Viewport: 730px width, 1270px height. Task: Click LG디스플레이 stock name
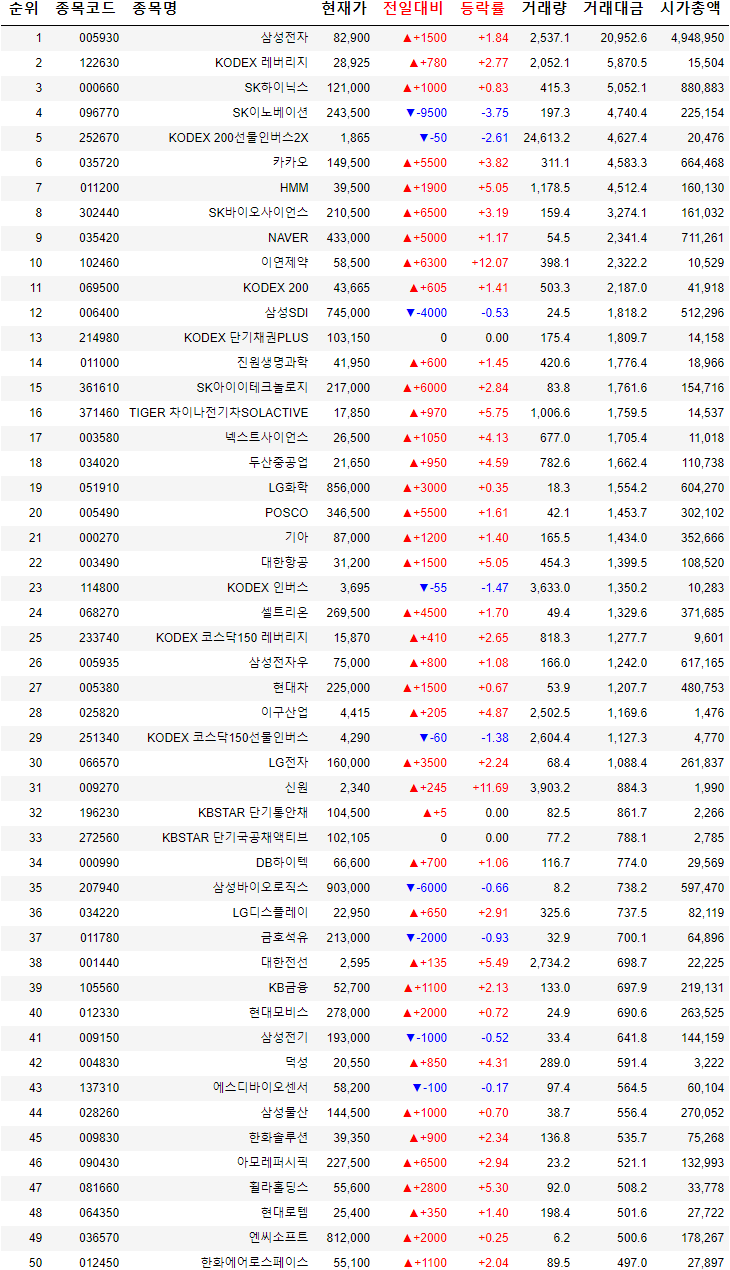click(x=270, y=913)
